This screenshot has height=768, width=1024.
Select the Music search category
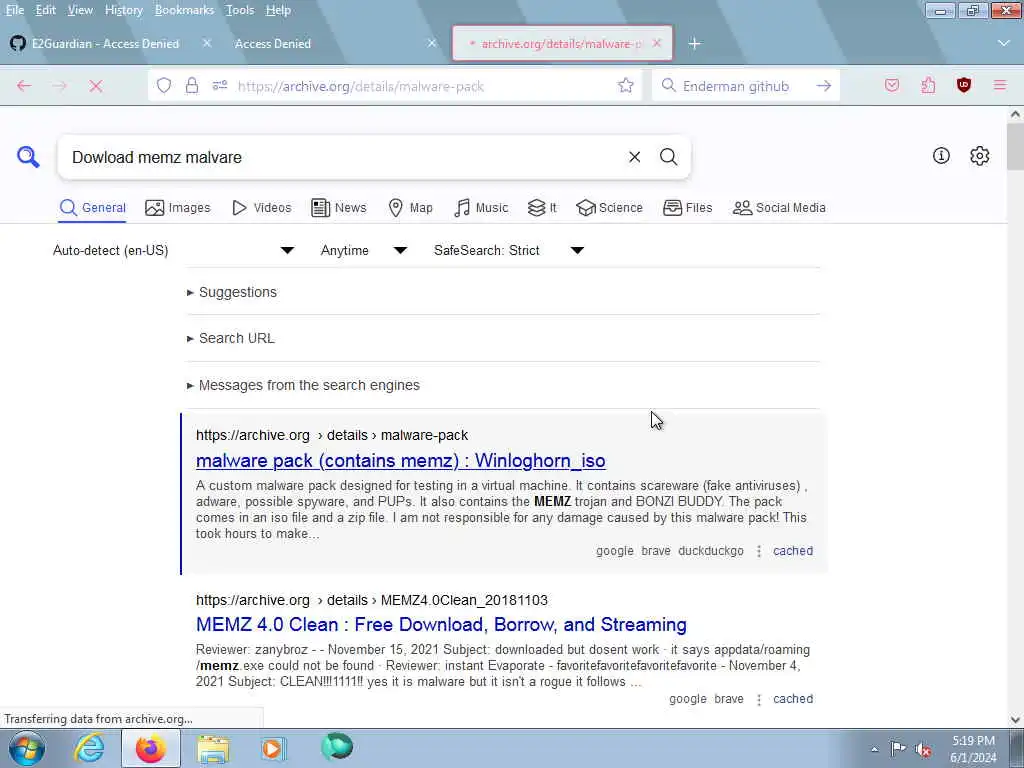(481, 208)
